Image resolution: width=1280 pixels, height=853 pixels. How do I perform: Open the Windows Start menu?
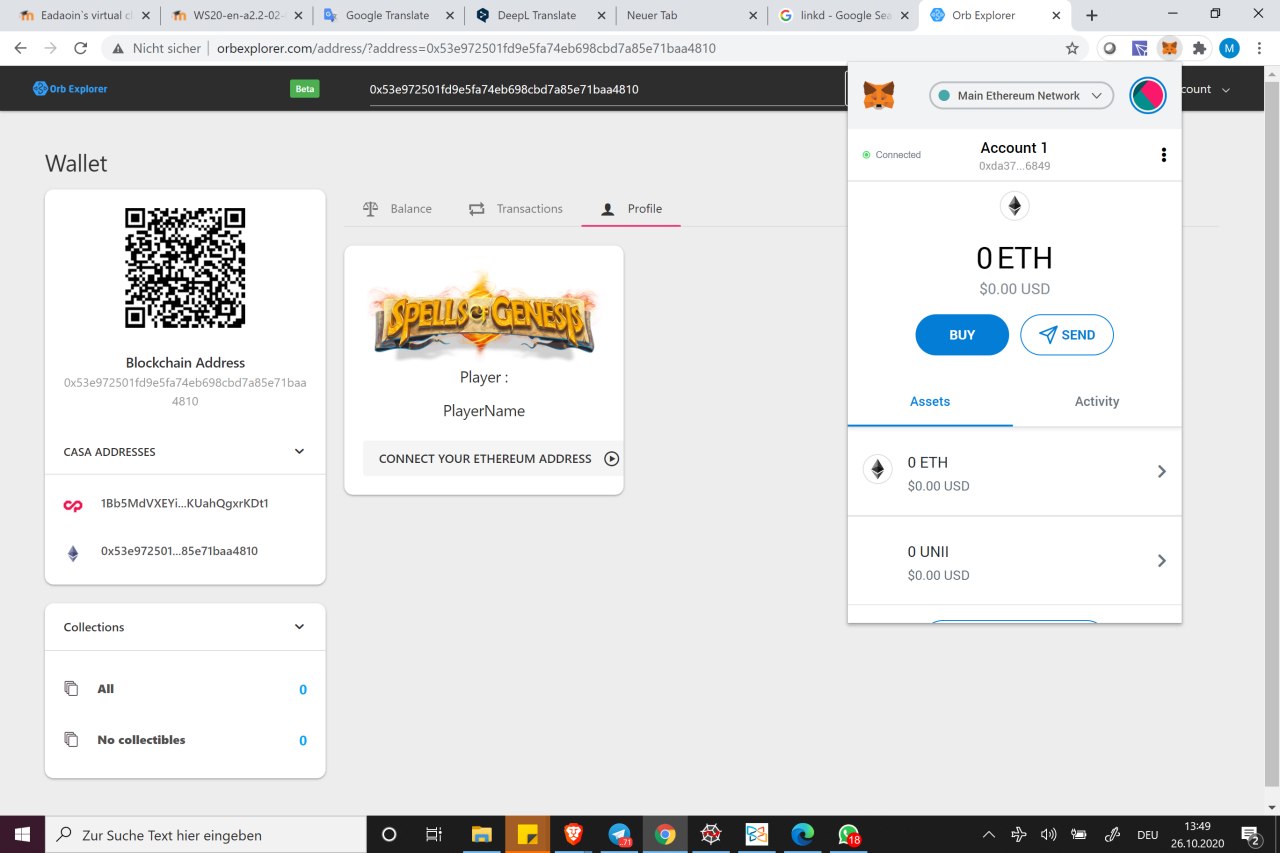pyautogui.click(x=22, y=834)
